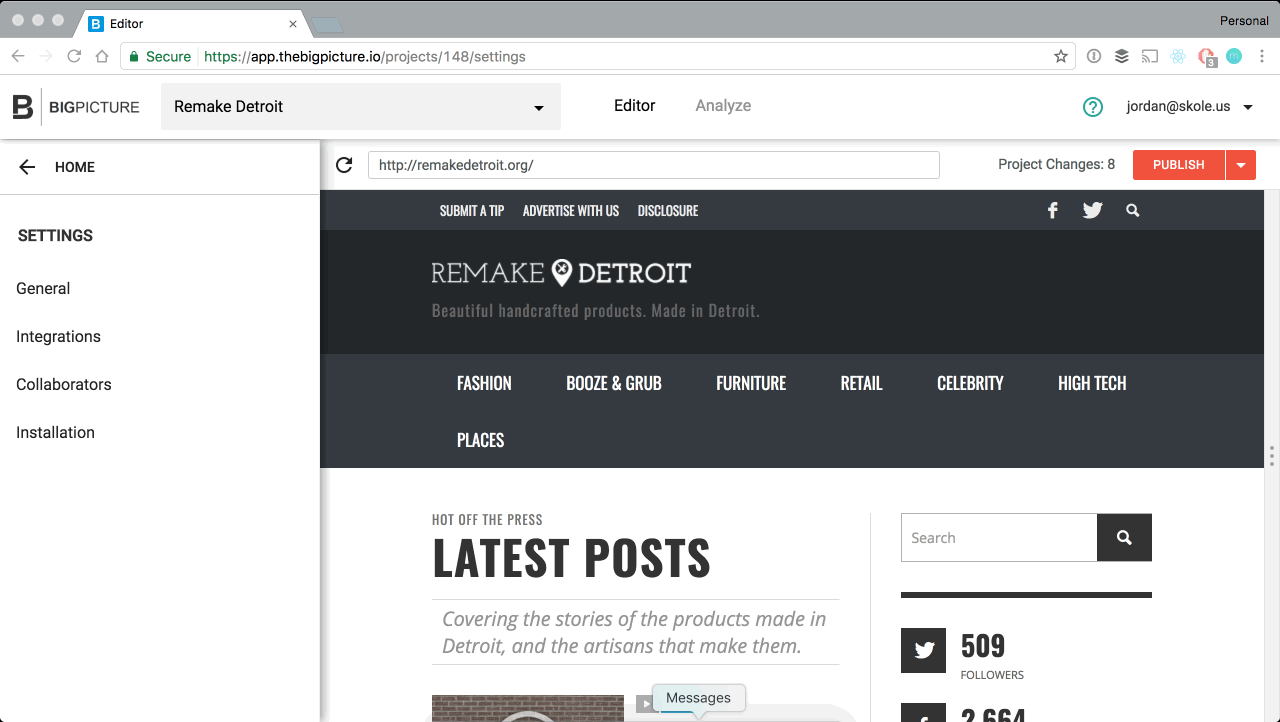Click the cast extension icon

point(1150,57)
